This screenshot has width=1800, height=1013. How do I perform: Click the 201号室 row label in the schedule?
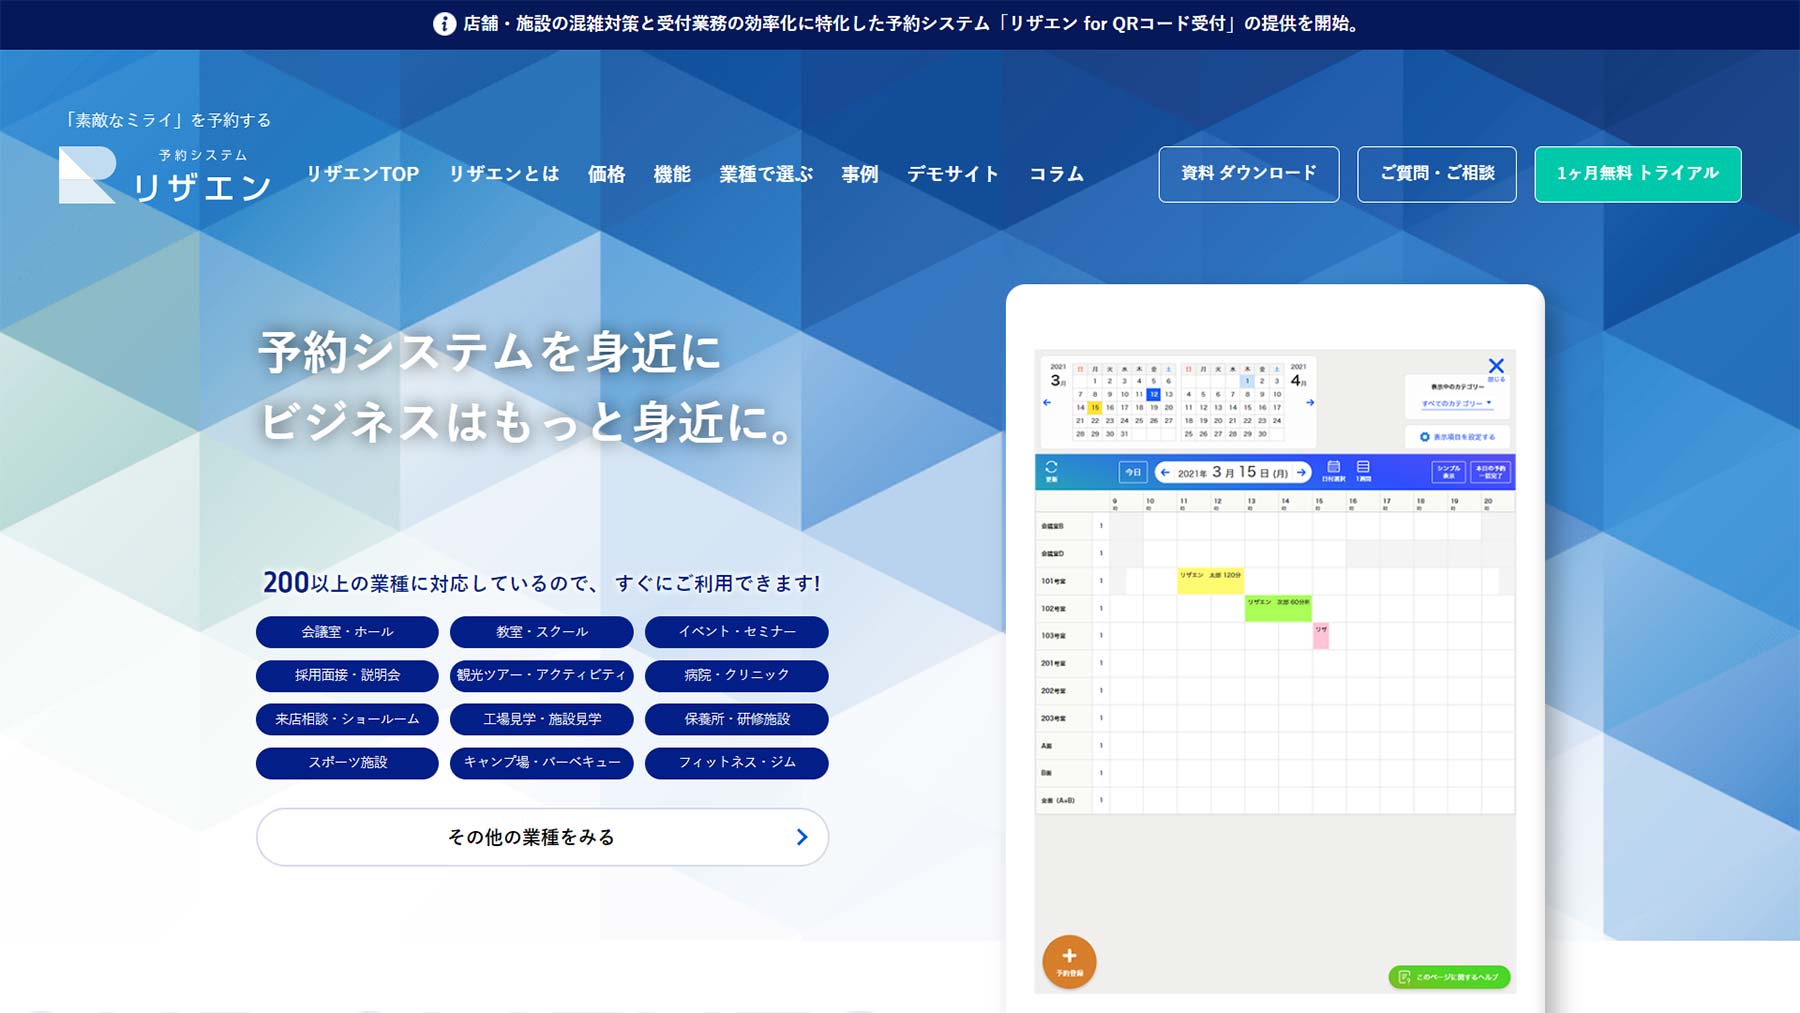point(1054,663)
